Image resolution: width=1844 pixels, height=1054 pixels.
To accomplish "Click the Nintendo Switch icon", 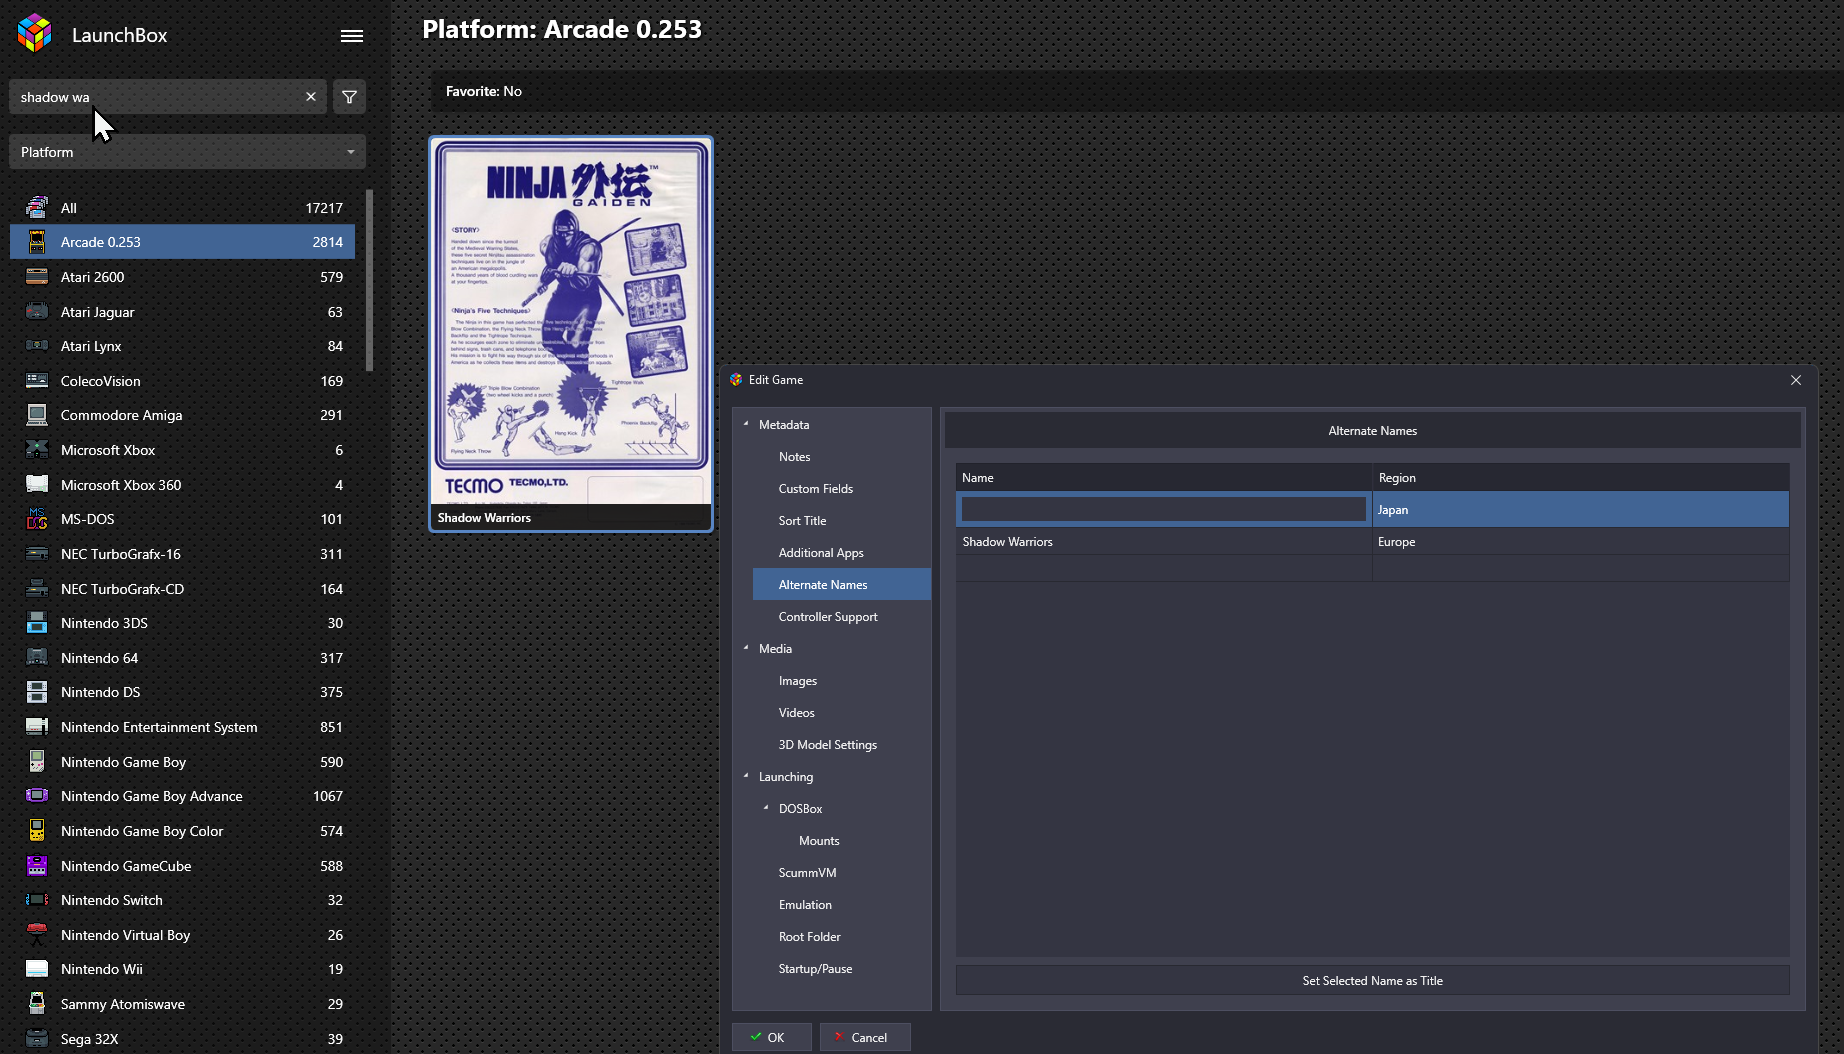I will pyautogui.click(x=37, y=900).
